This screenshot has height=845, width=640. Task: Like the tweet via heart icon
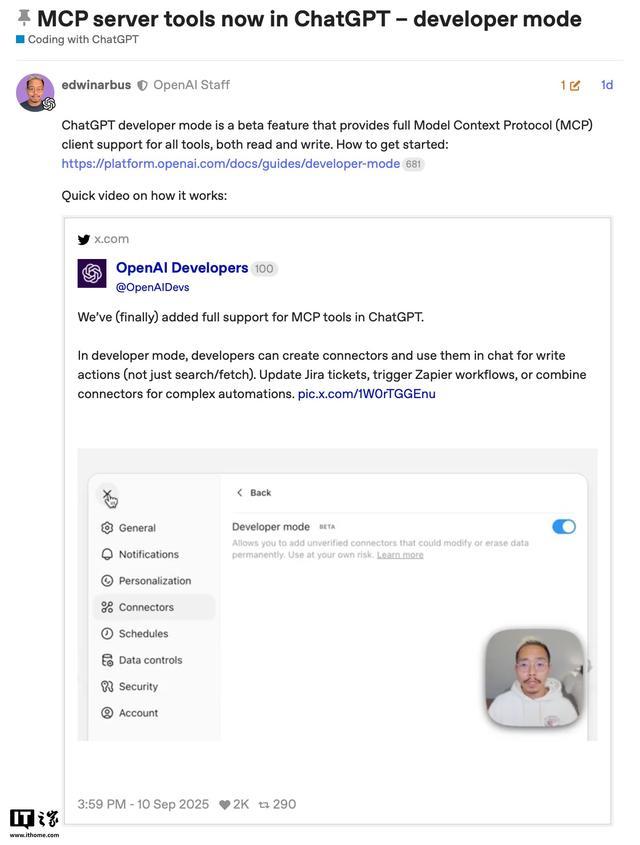pyautogui.click(x=225, y=805)
